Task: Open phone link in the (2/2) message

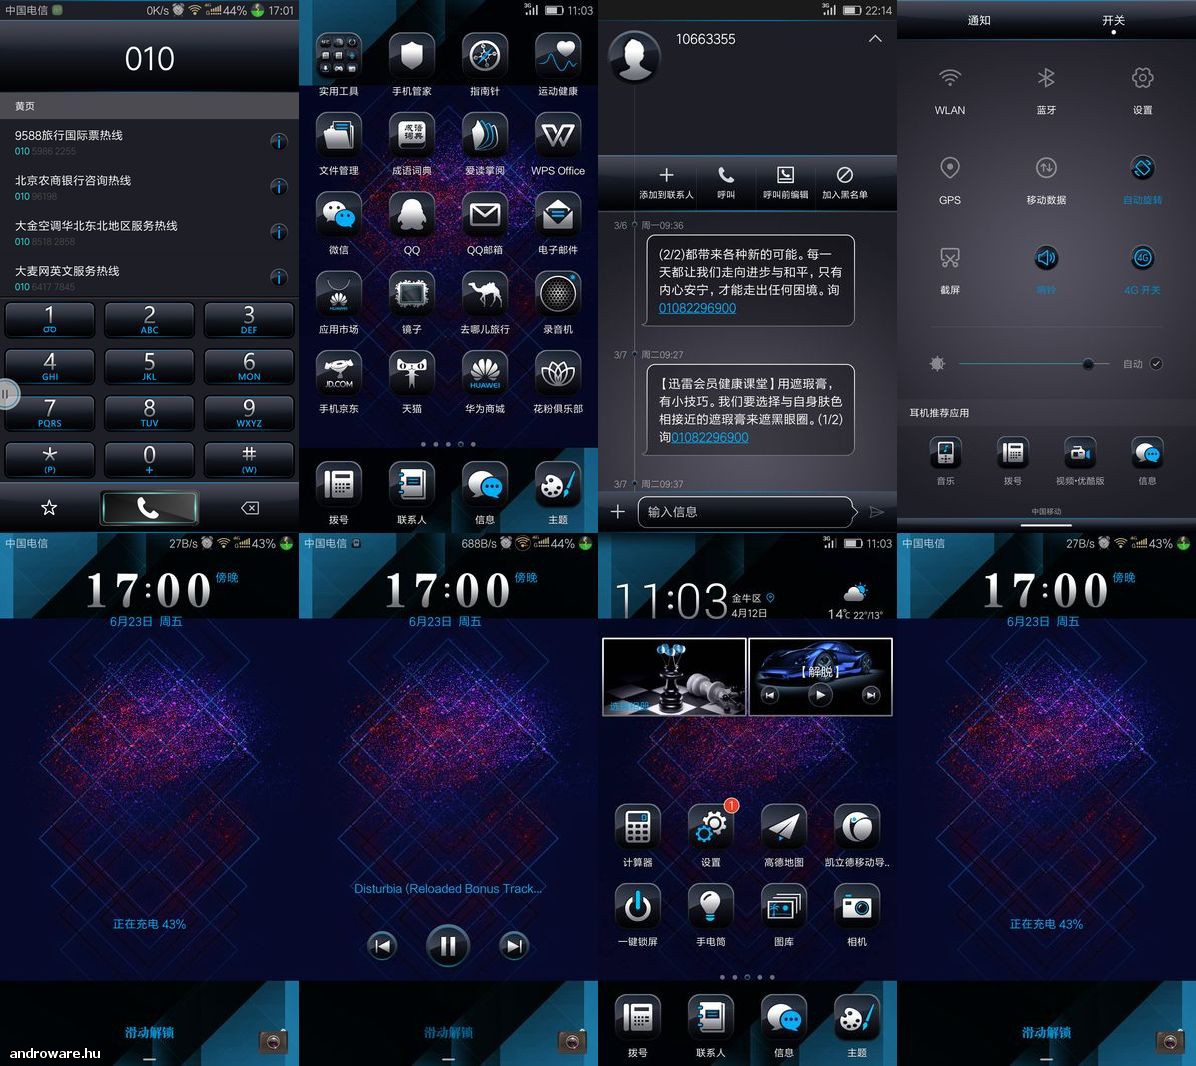Action: pyautogui.click(x=697, y=308)
